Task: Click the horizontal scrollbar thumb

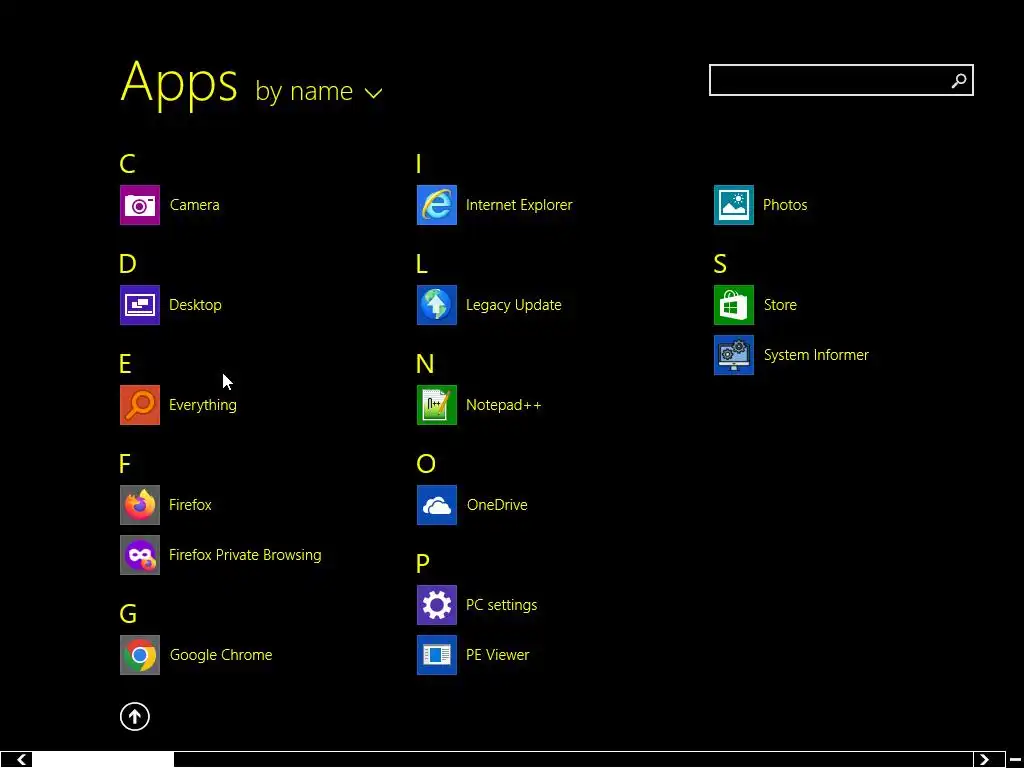Action: [x=103, y=760]
